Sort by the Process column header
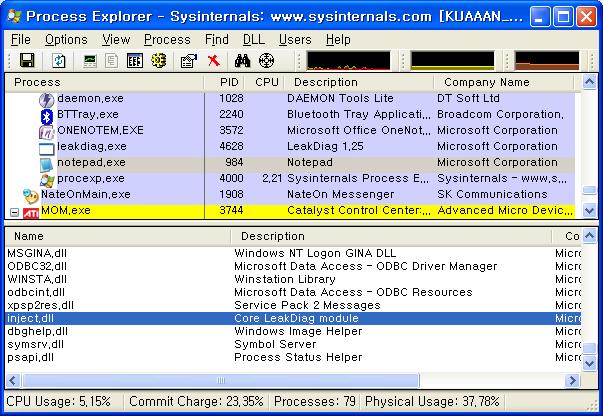 point(104,82)
